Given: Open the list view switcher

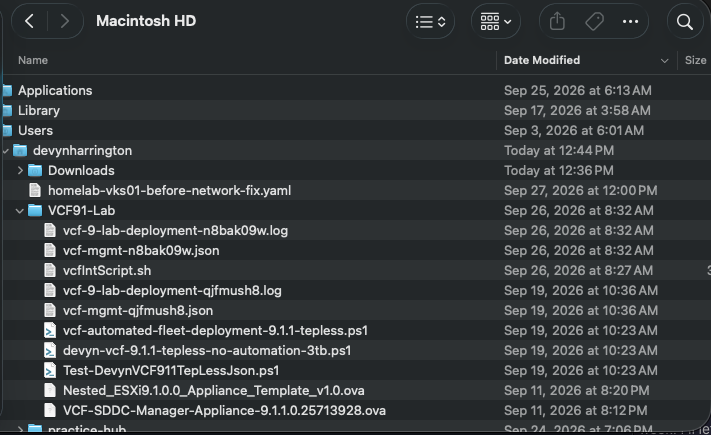Looking at the screenshot, I should [430, 21].
